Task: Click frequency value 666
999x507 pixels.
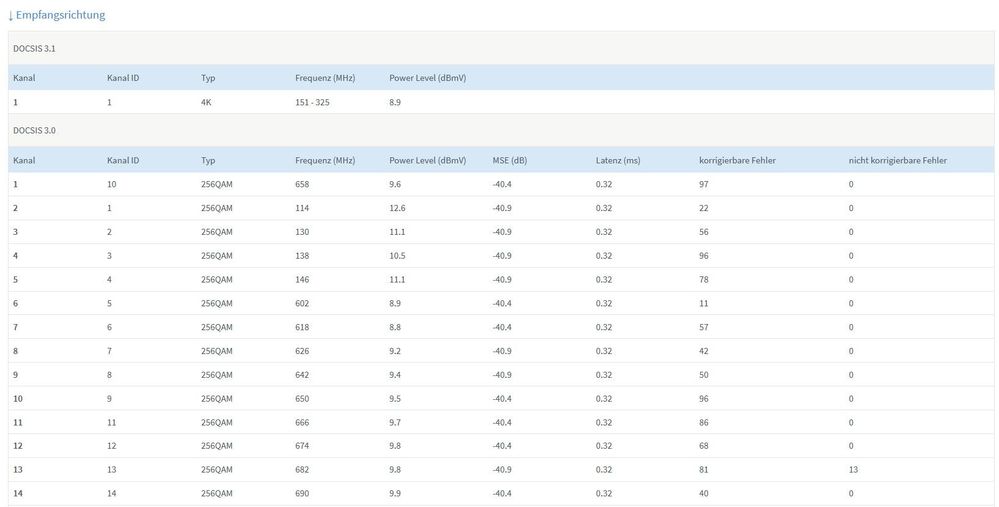Action: click(302, 423)
